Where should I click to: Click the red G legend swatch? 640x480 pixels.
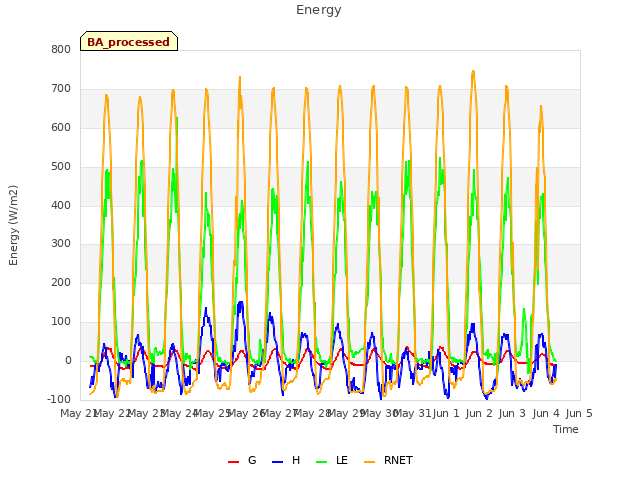coord(233,462)
